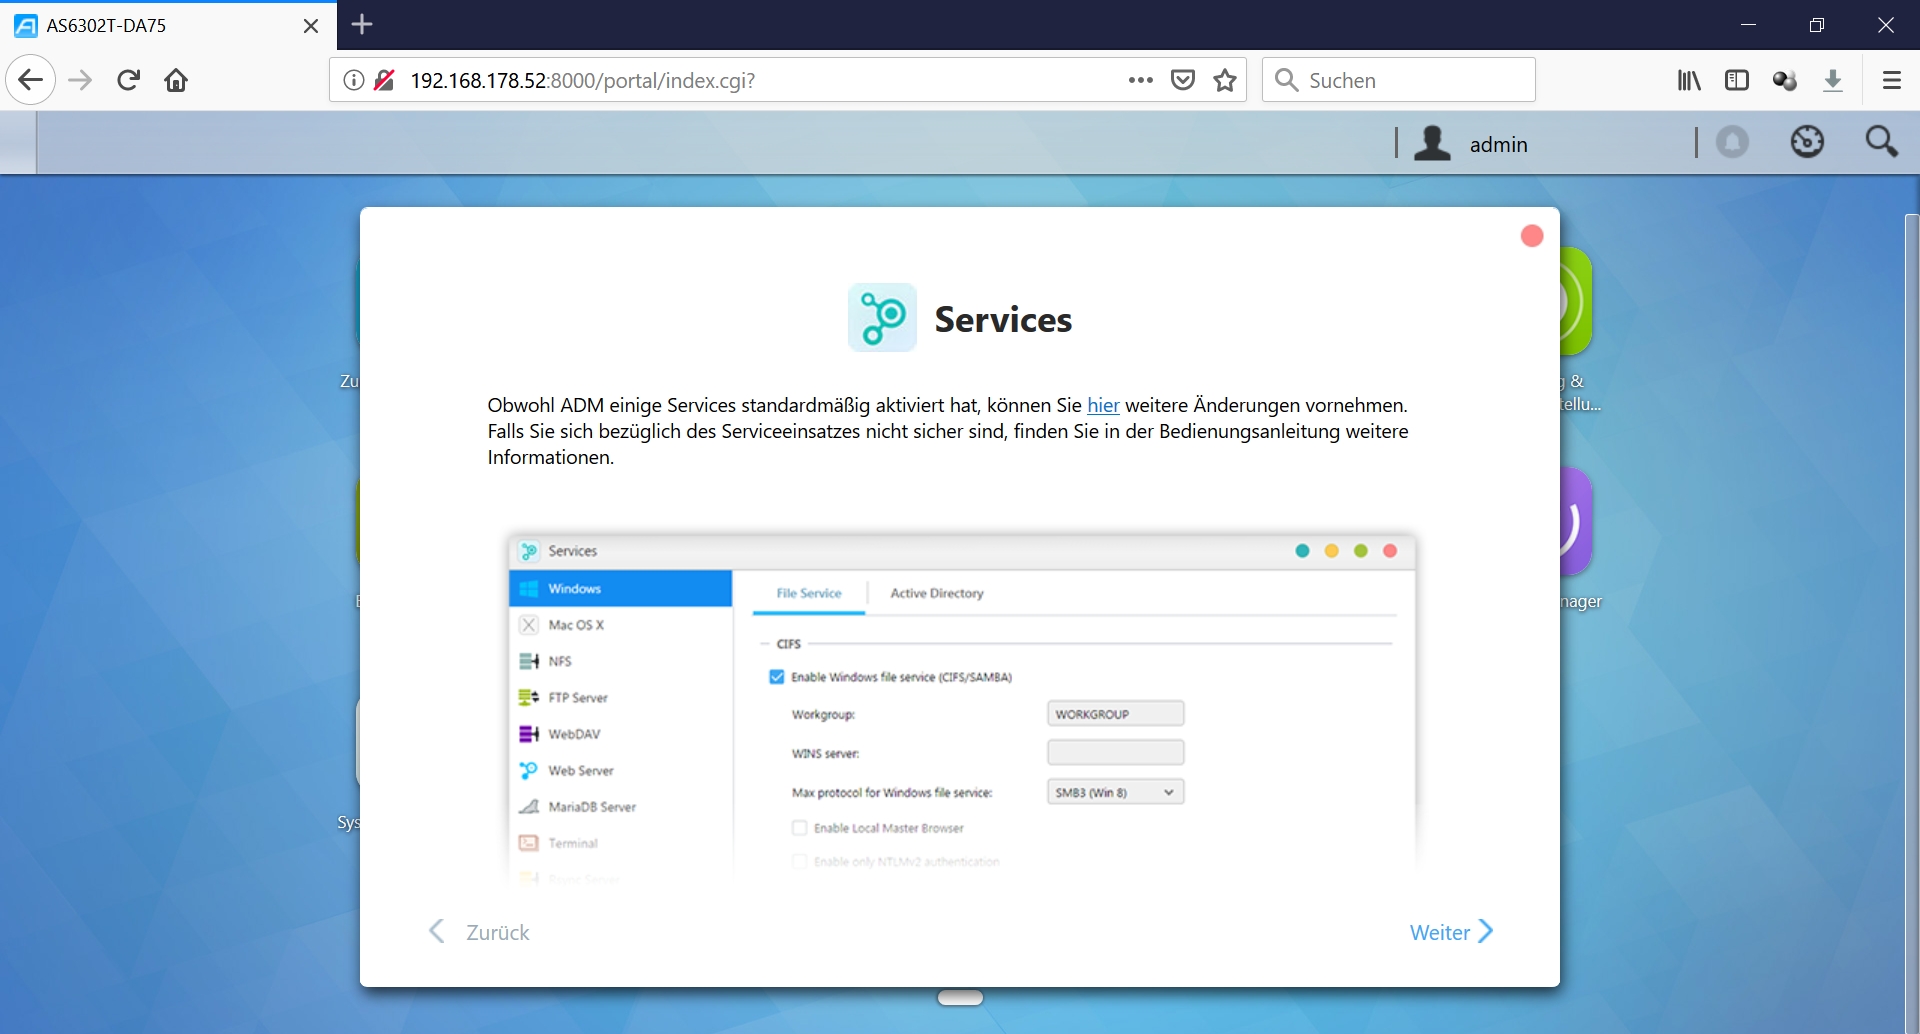Switch to the Active Directory tab

pos(936,593)
